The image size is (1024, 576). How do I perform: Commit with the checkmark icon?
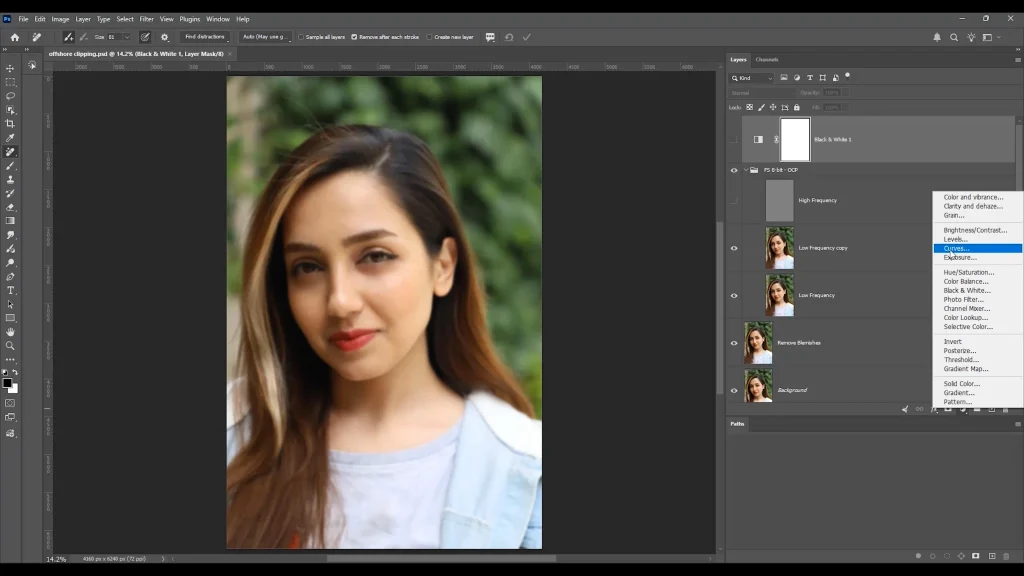[526, 37]
